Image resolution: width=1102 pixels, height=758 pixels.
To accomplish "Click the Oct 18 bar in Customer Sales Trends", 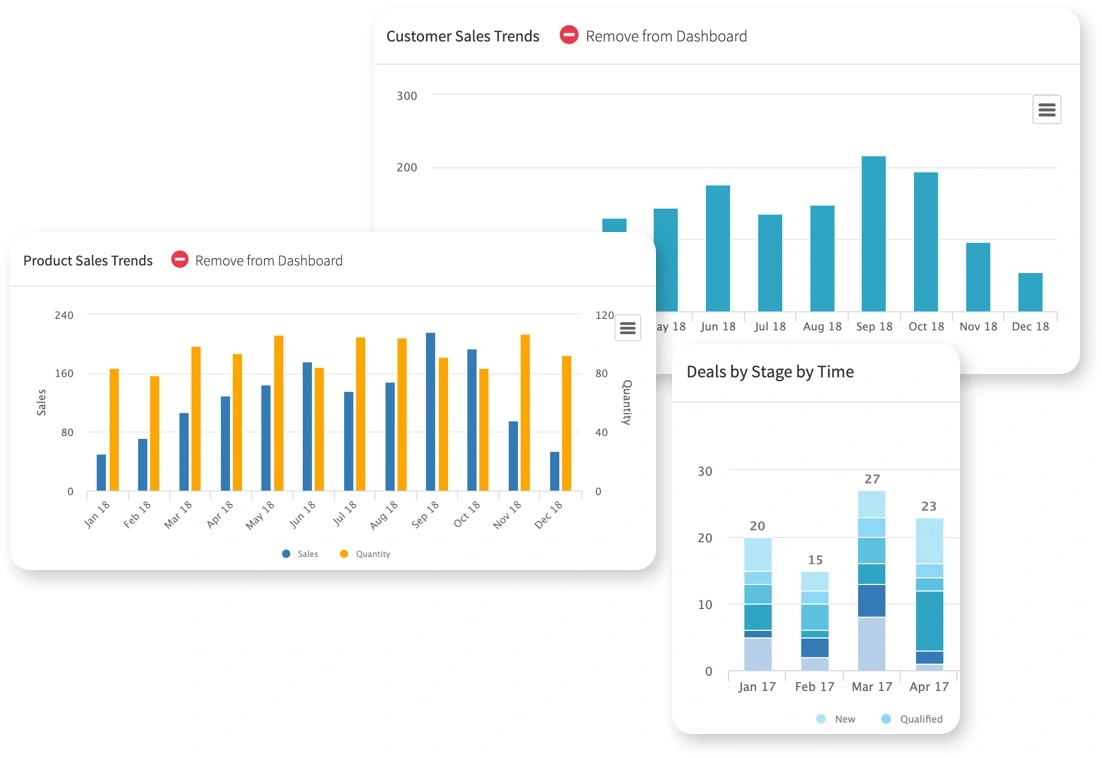I will coord(926,242).
